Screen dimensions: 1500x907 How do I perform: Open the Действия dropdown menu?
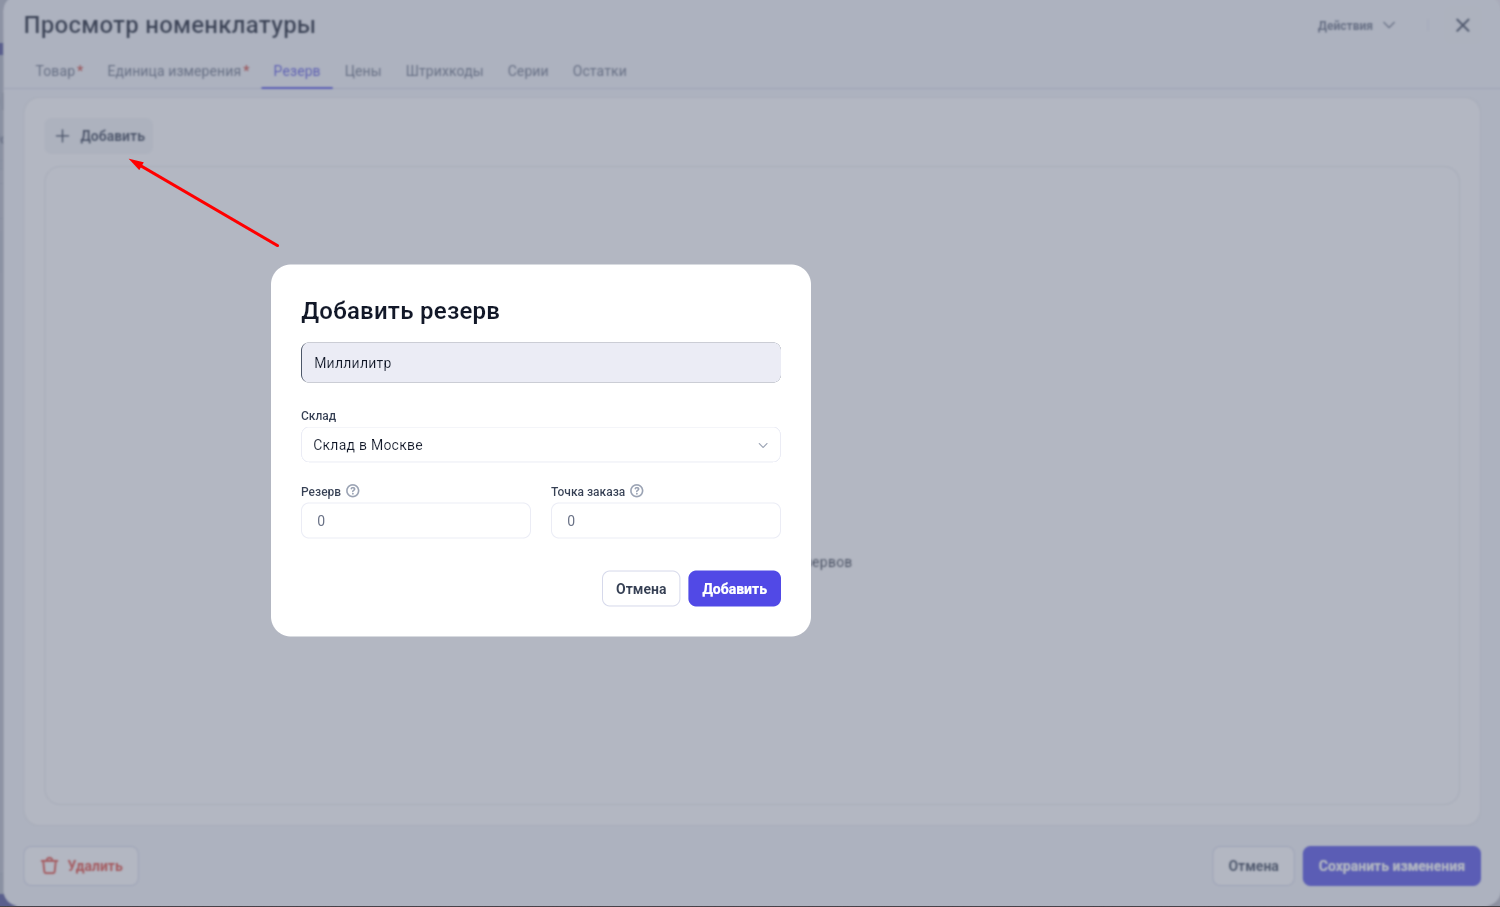1356,25
